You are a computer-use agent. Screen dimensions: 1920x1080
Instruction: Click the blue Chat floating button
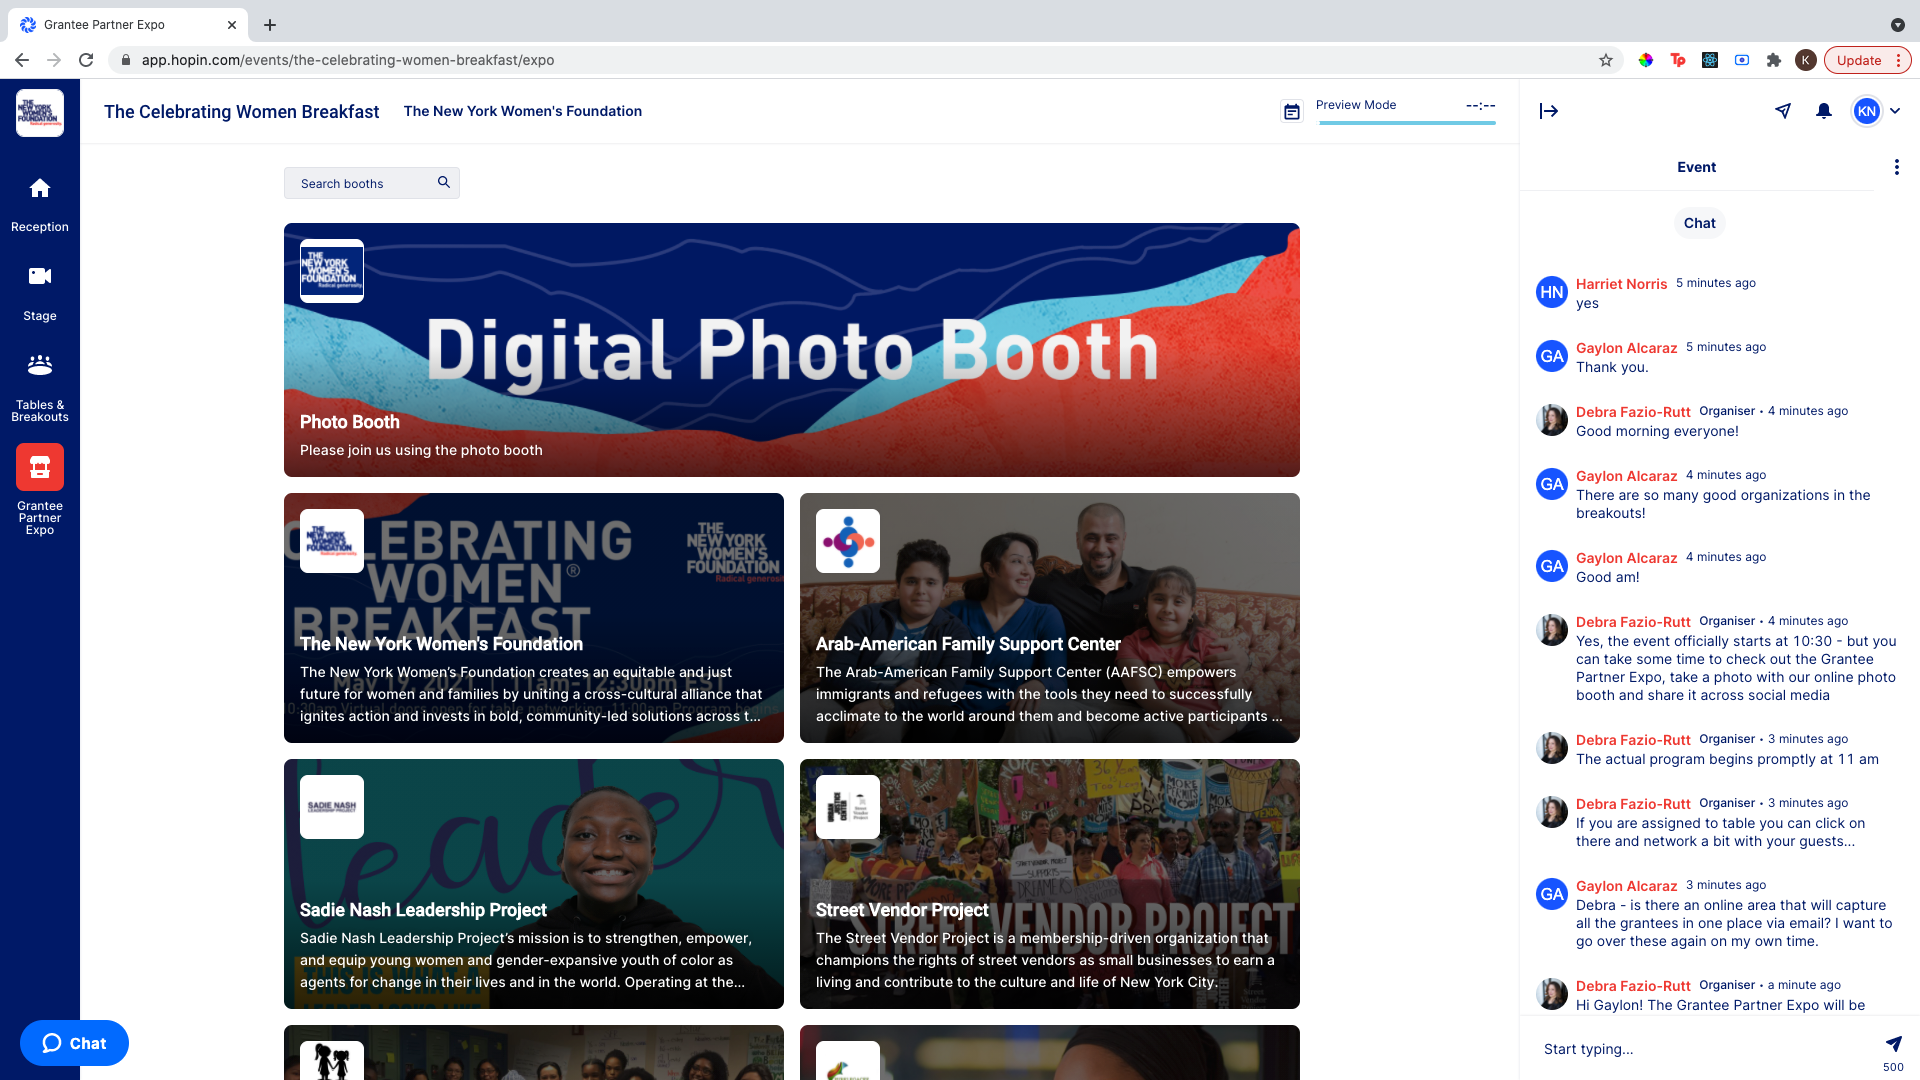(x=74, y=1043)
